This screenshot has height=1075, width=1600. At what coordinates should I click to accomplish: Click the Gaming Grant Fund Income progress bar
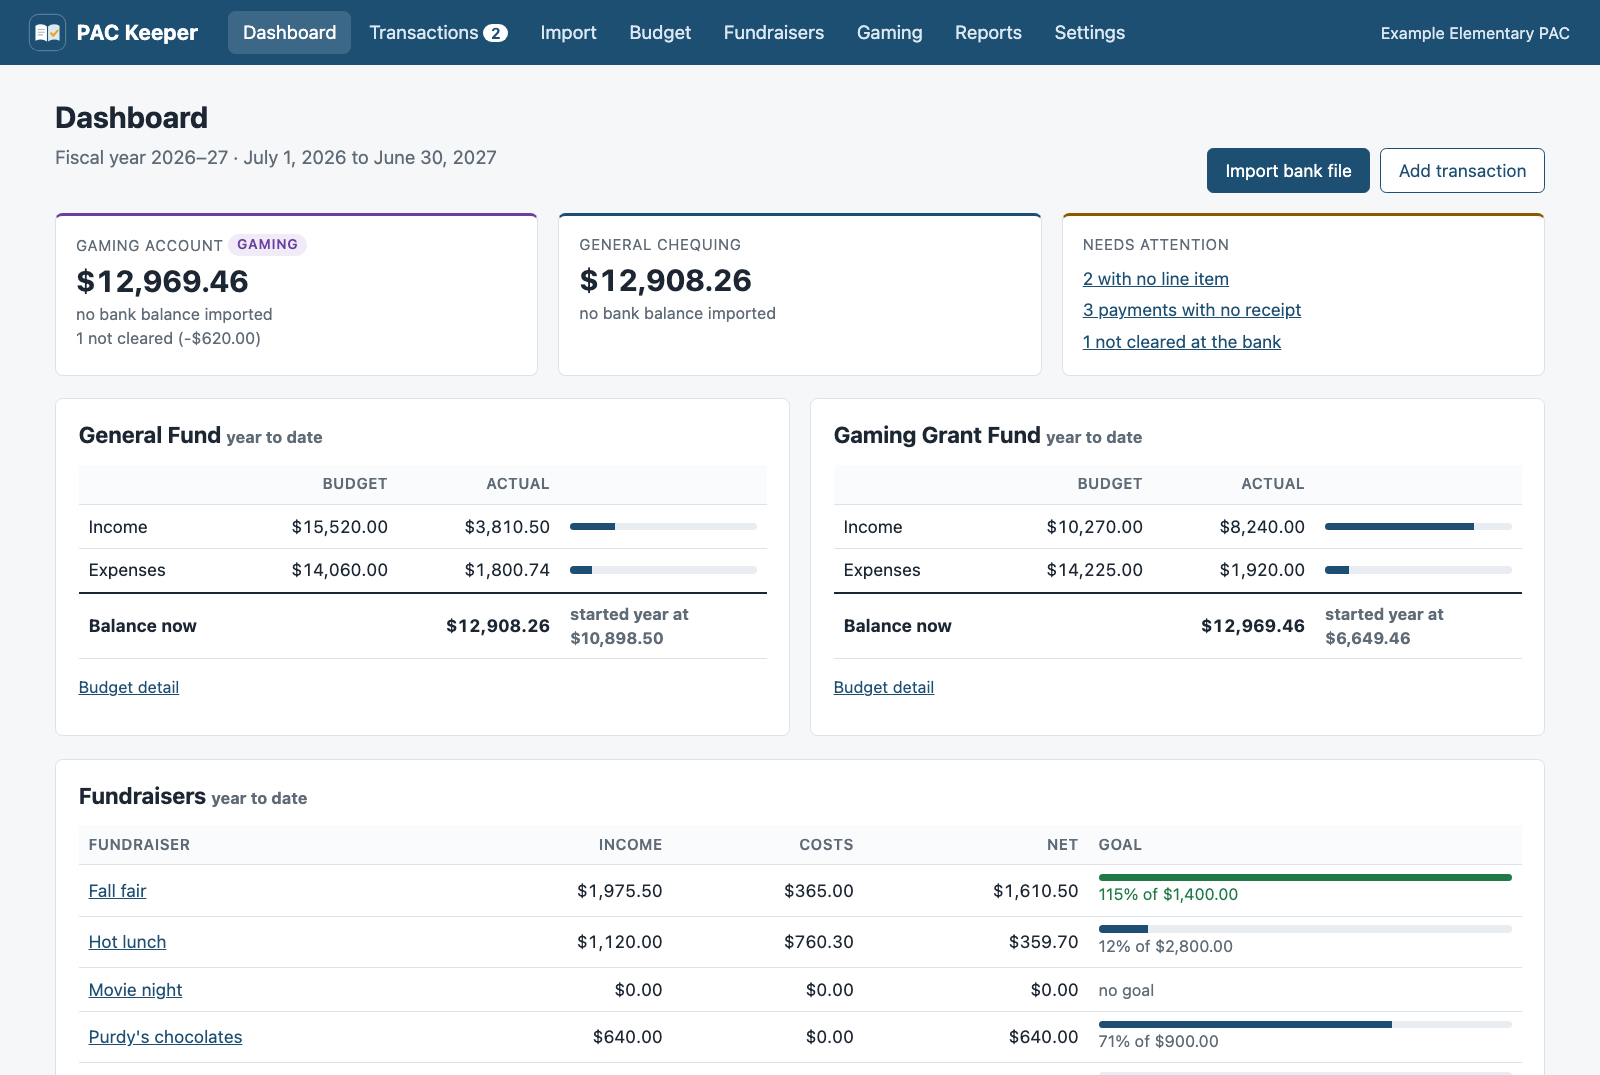click(x=1418, y=526)
